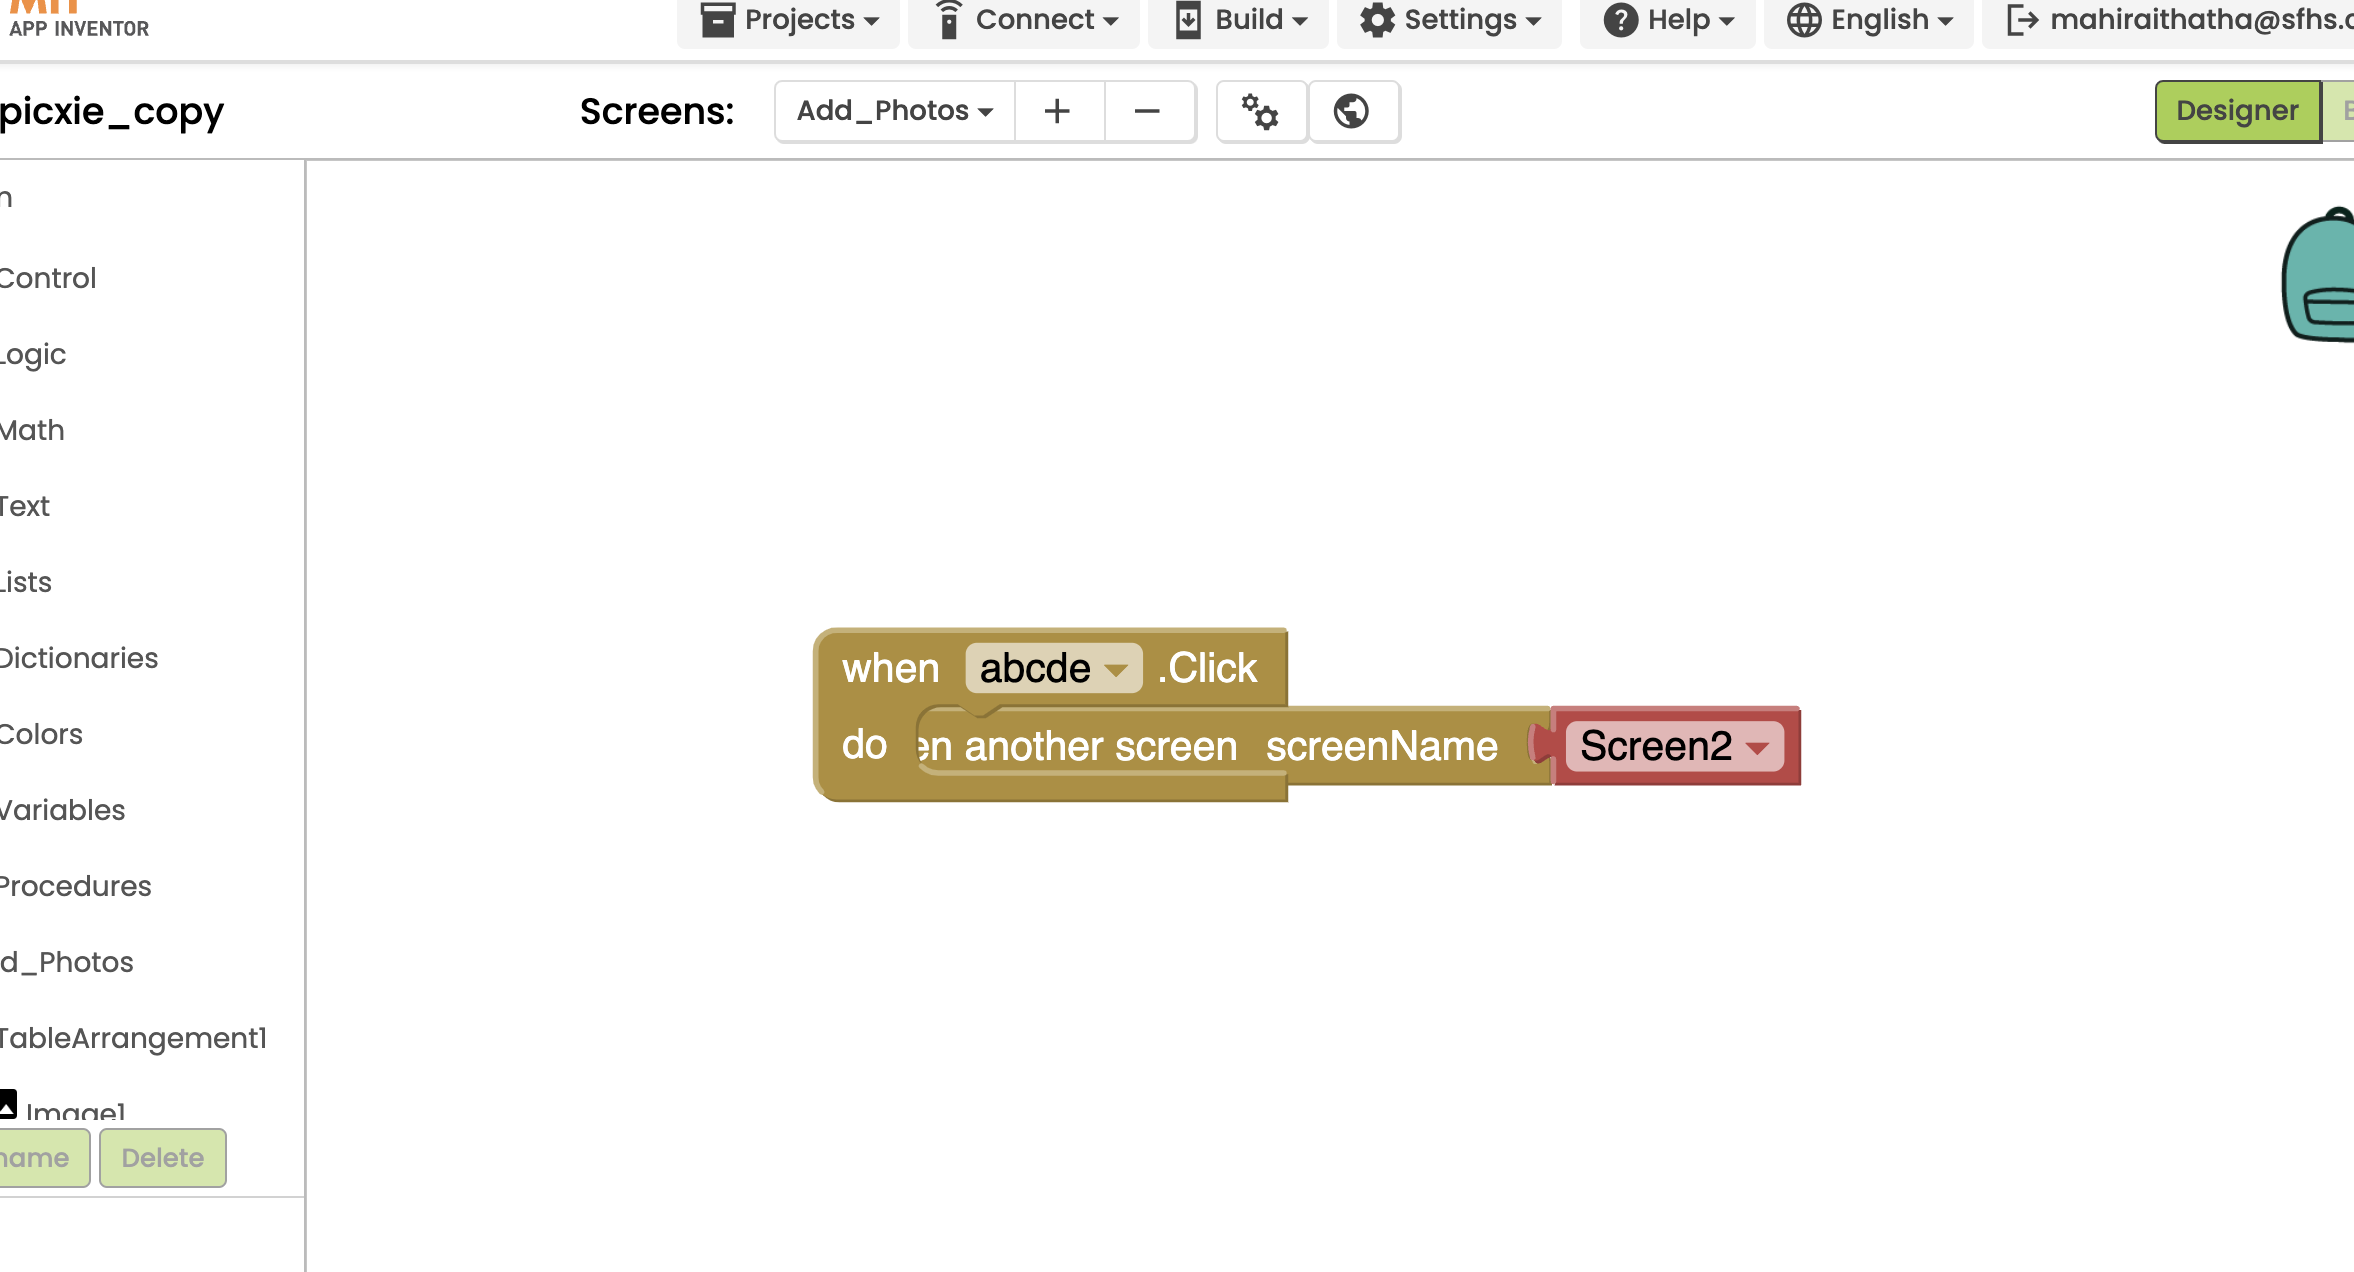Open the English language dropdown
2354x1272 pixels.
(x=1868, y=20)
